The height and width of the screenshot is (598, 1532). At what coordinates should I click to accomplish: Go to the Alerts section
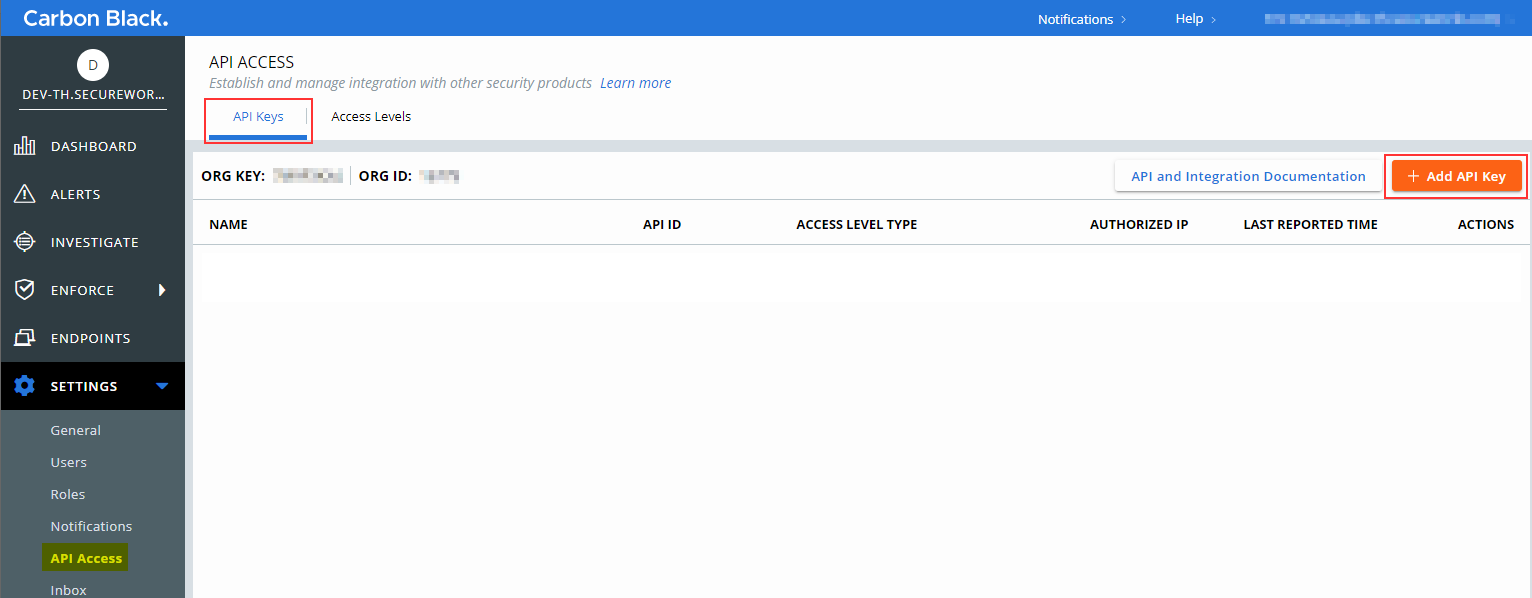[x=93, y=194]
